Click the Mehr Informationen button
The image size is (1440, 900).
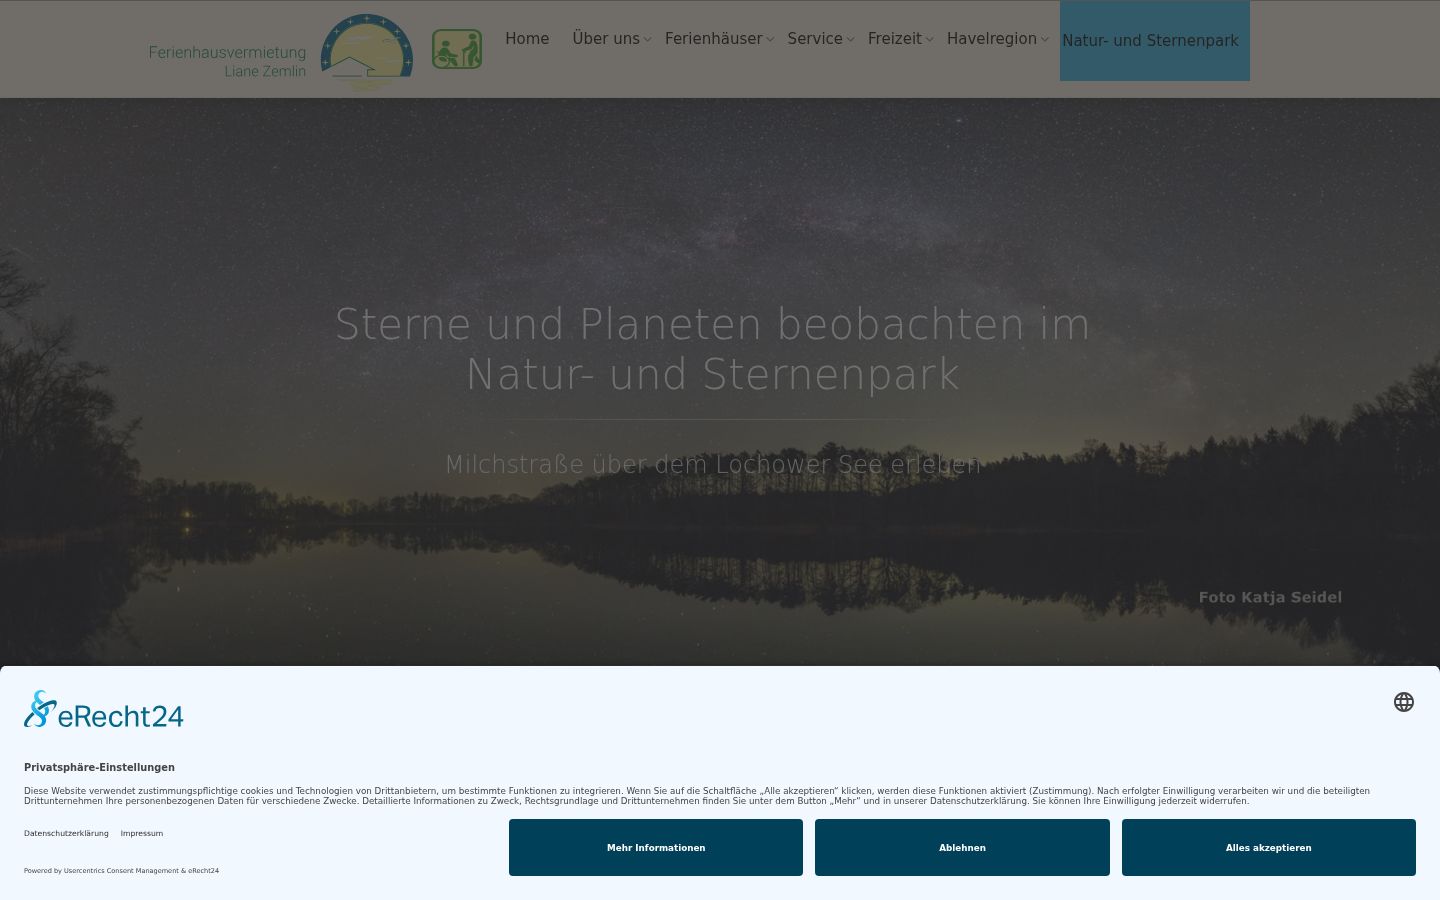[656, 848]
